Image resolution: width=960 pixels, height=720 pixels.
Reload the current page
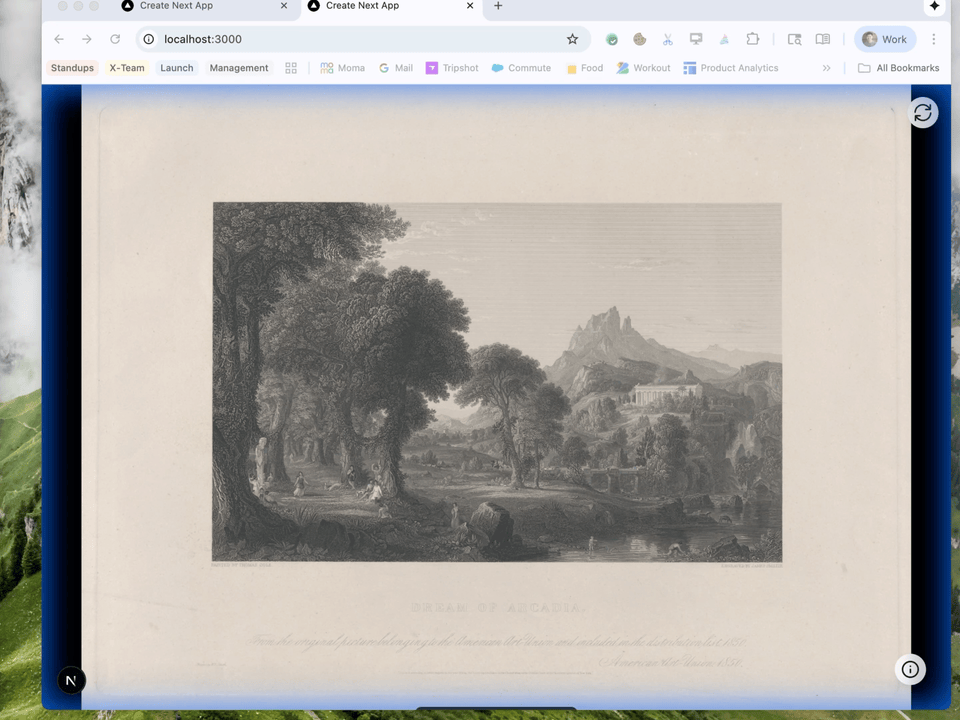coord(115,39)
